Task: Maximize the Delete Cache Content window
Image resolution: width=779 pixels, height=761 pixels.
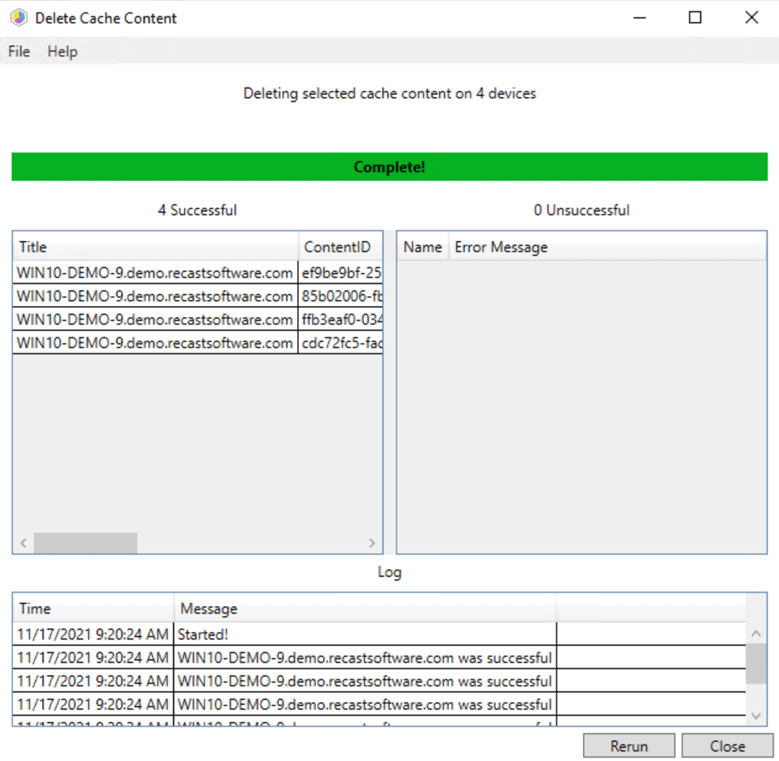Action: coord(695,18)
